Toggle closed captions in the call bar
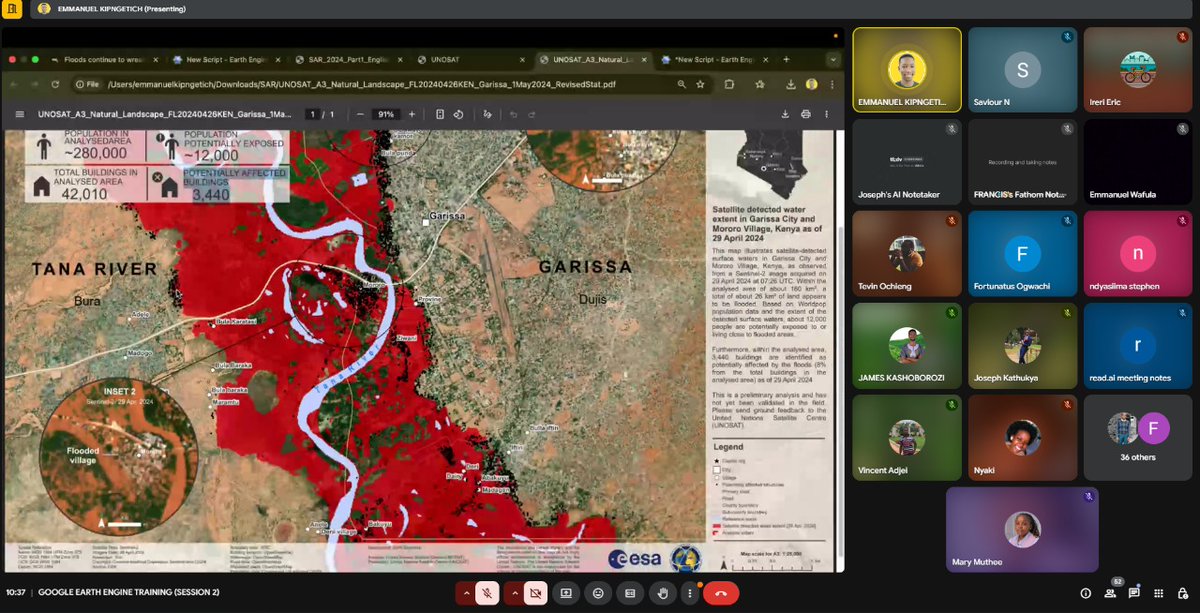The height and width of the screenshot is (613, 1200). [x=630, y=593]
